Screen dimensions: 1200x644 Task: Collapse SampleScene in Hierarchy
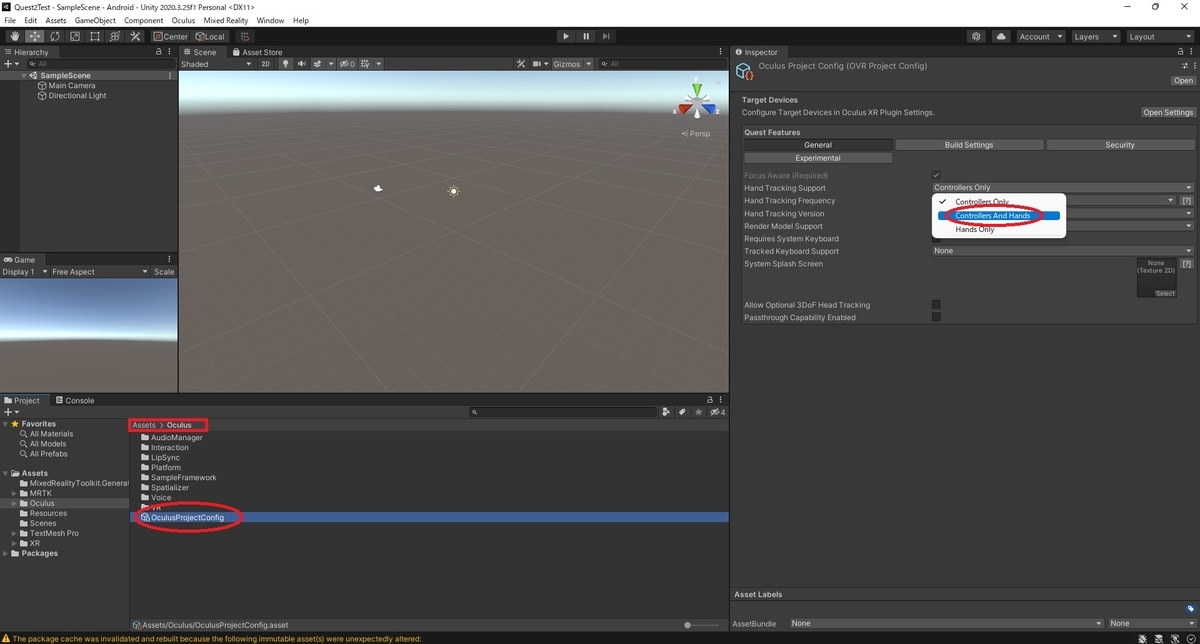pos(24,76)
